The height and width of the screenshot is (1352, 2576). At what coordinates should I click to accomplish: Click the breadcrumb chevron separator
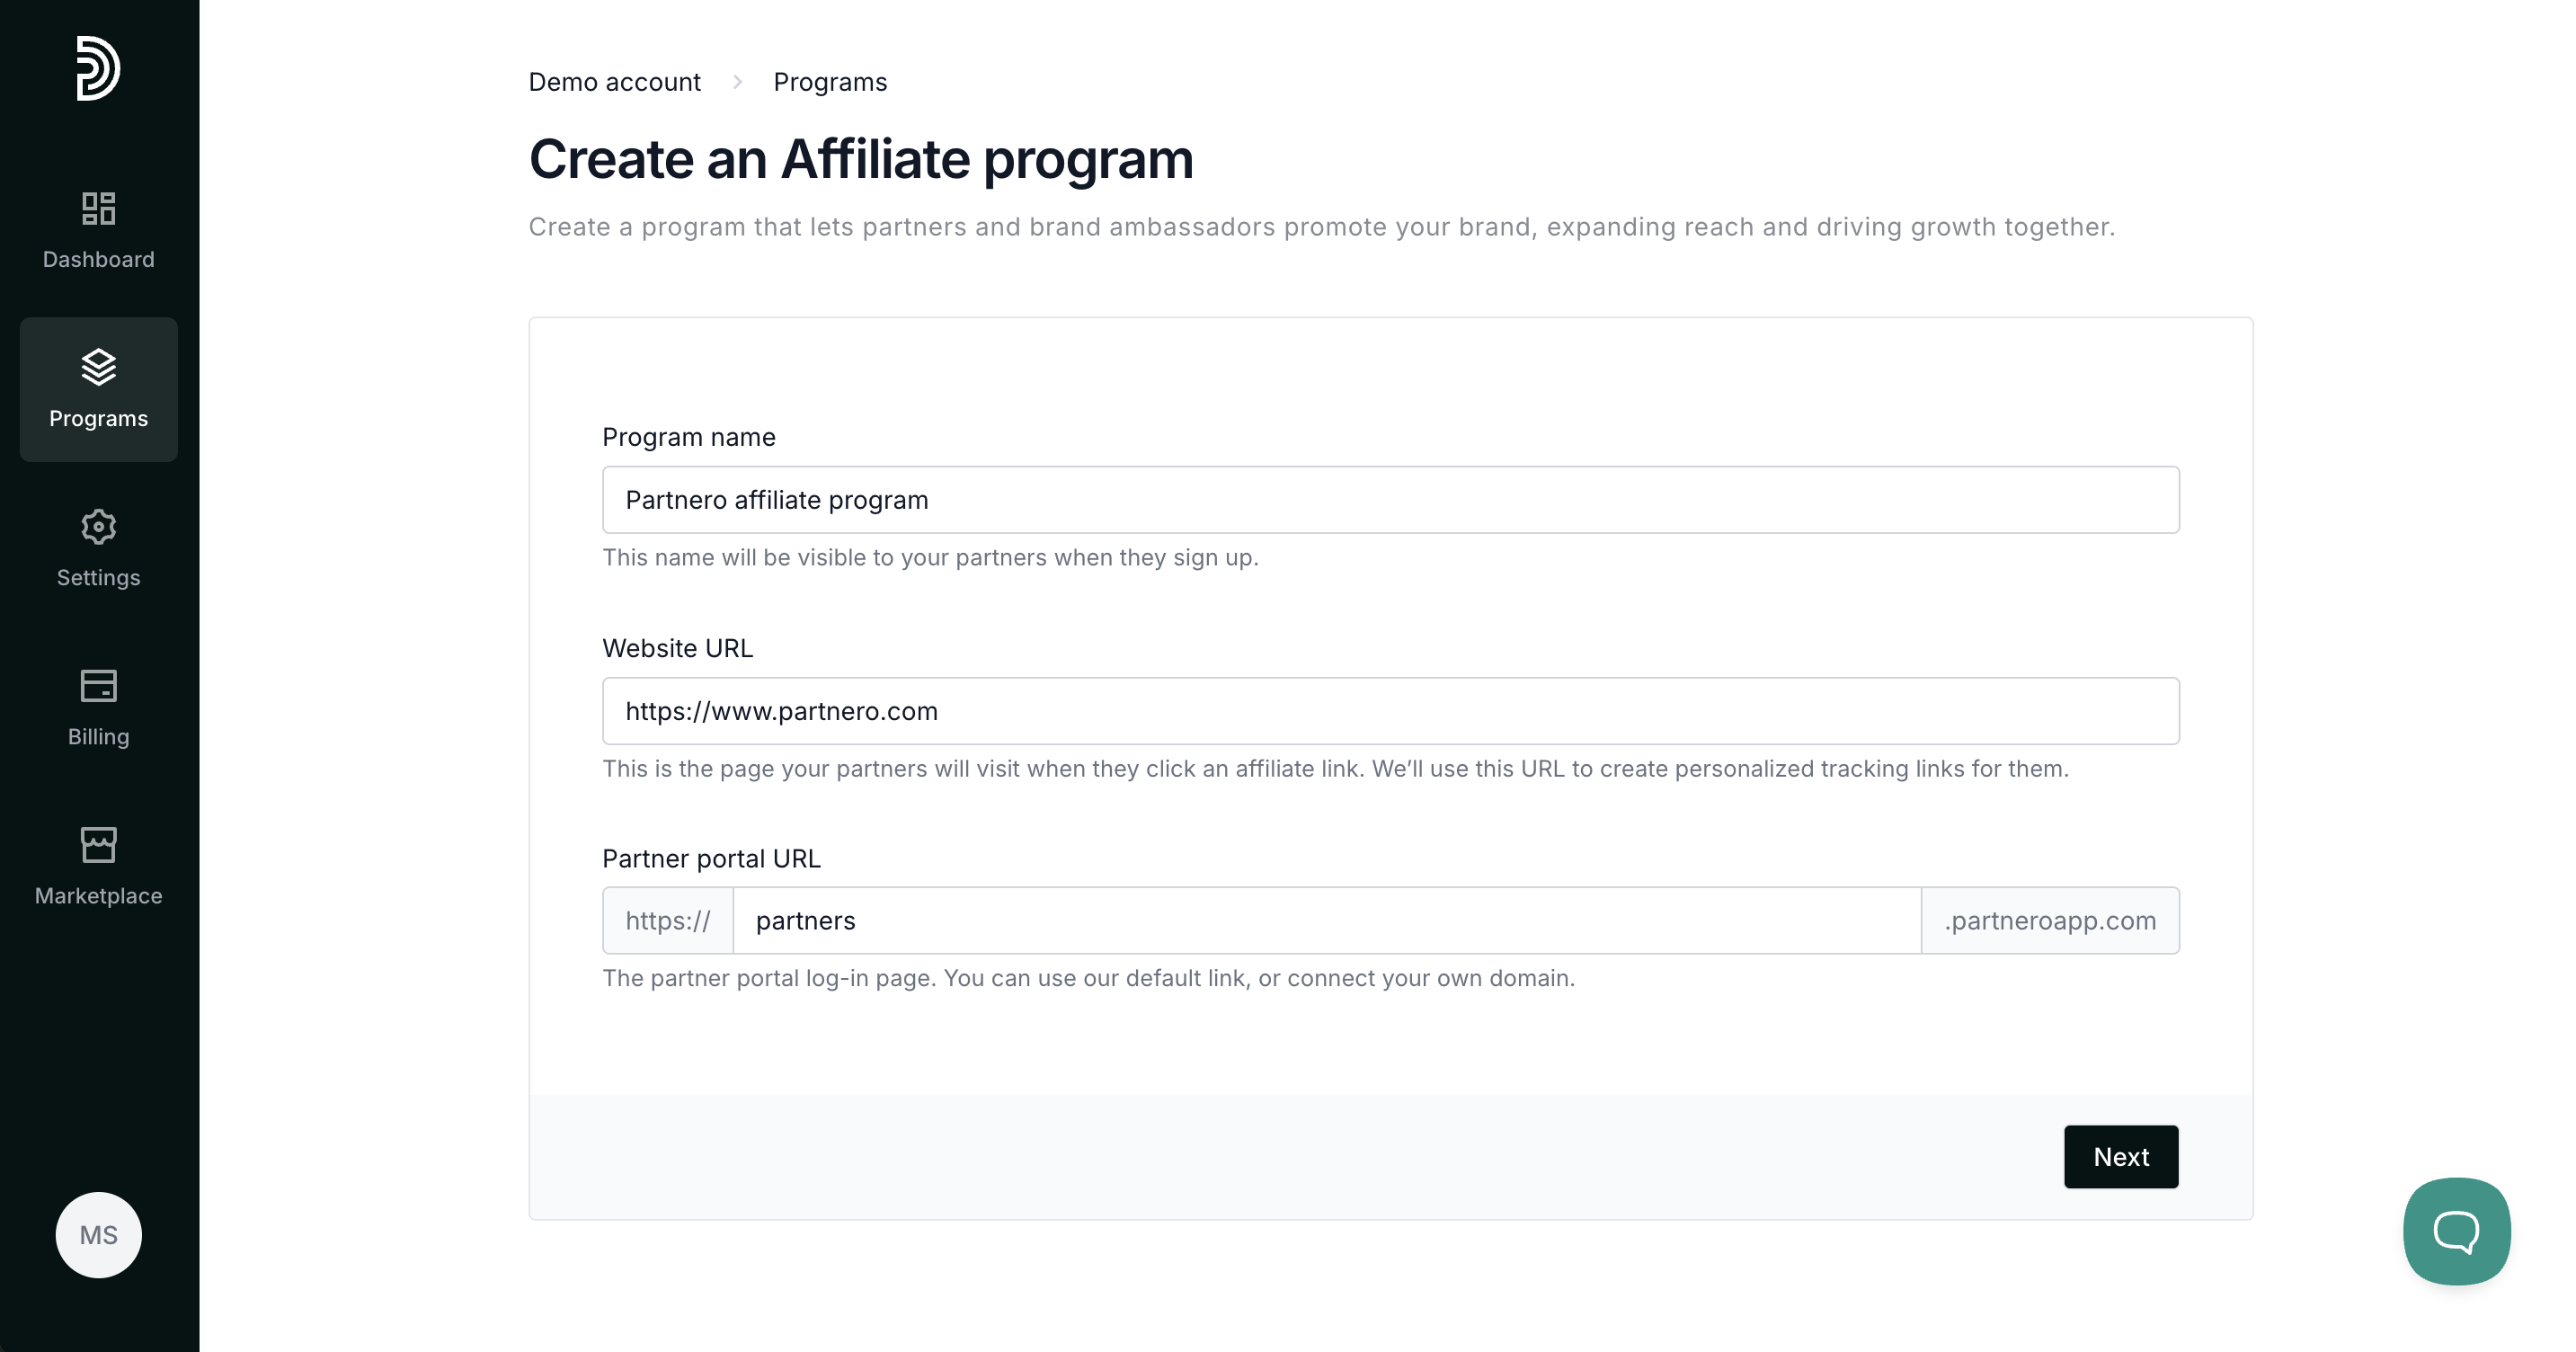tap(737, 82)
